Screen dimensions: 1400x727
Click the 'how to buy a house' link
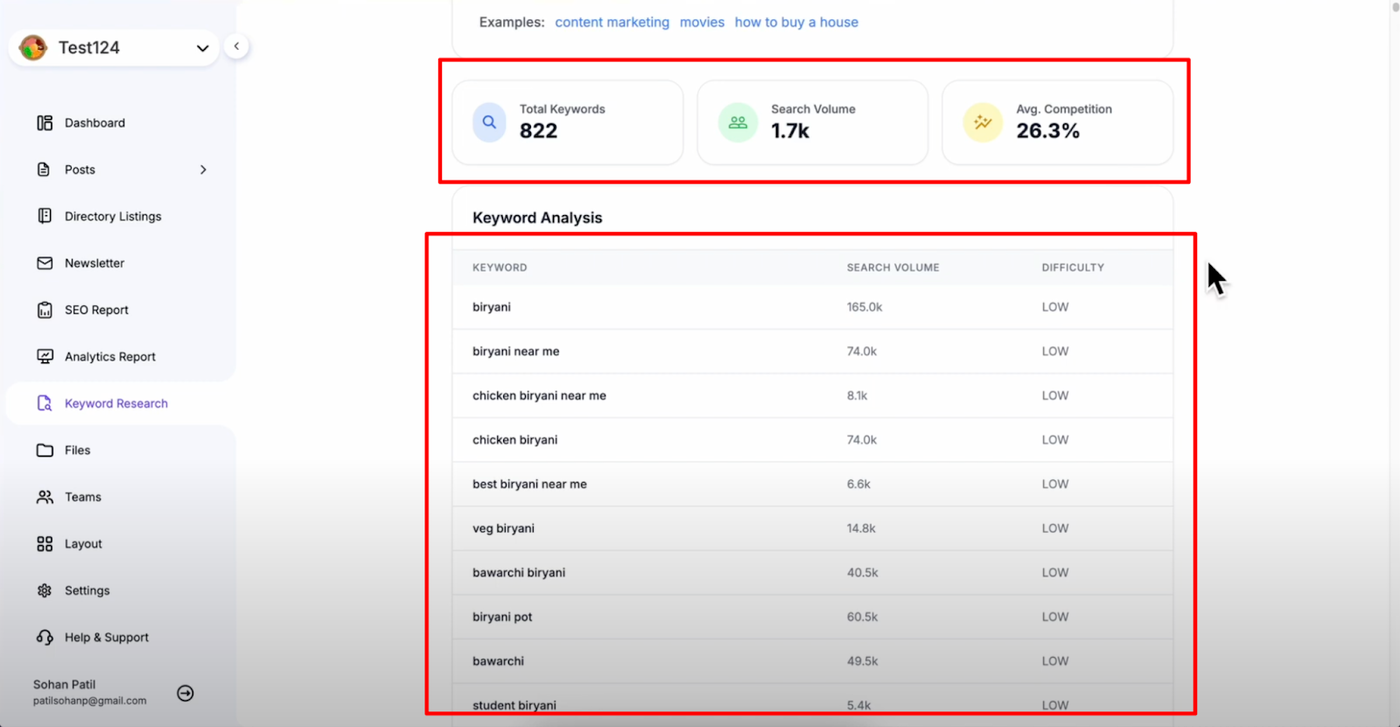coord(796,22)
